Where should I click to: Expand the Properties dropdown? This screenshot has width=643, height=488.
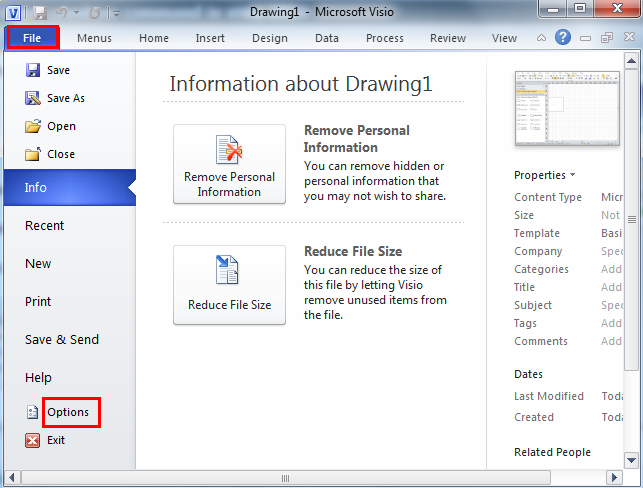tap(545, 175)
